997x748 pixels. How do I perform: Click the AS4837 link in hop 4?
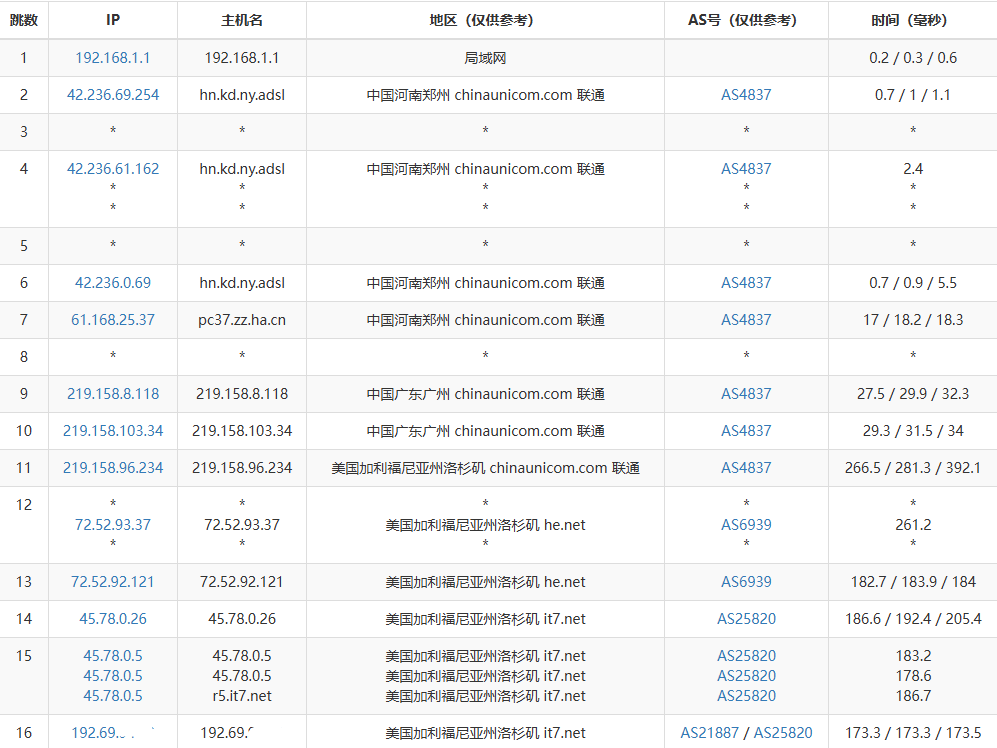[x=746, y=169]
